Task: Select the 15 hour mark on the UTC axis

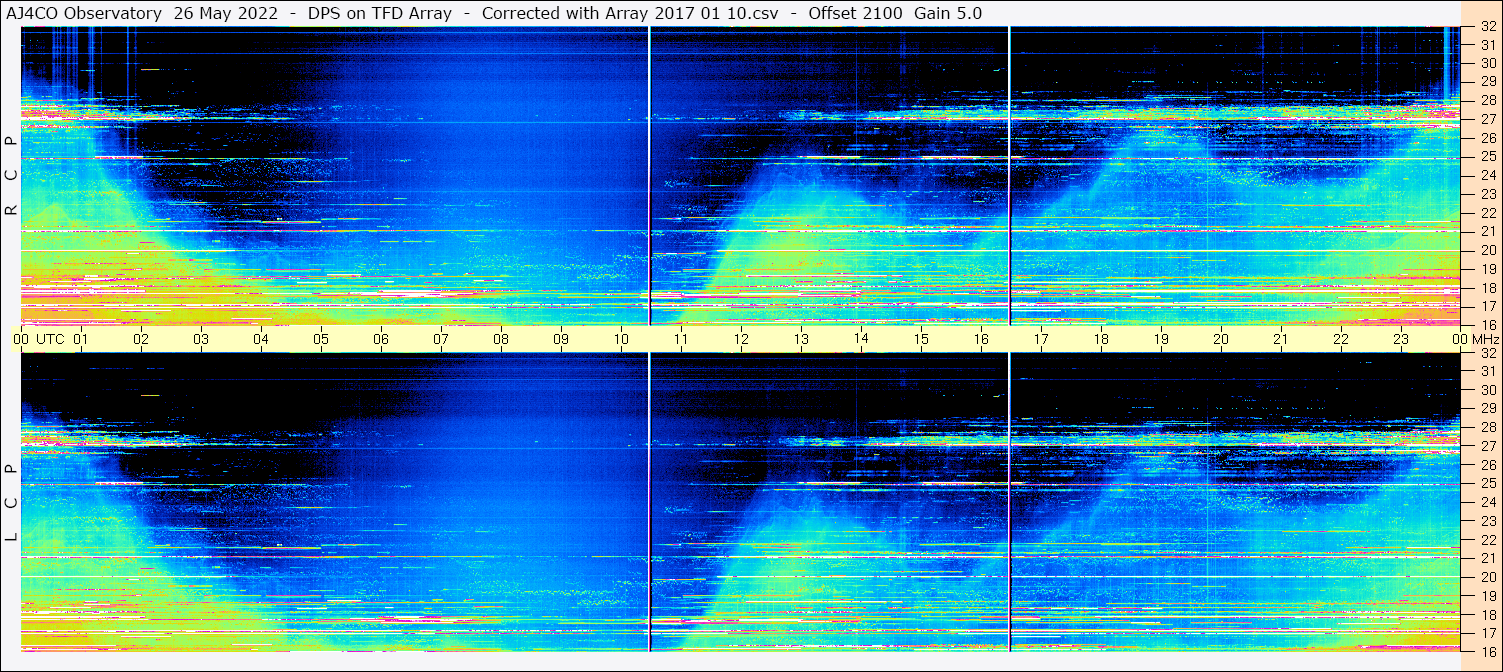Action: pyautogui.click(x=921, y=339)
